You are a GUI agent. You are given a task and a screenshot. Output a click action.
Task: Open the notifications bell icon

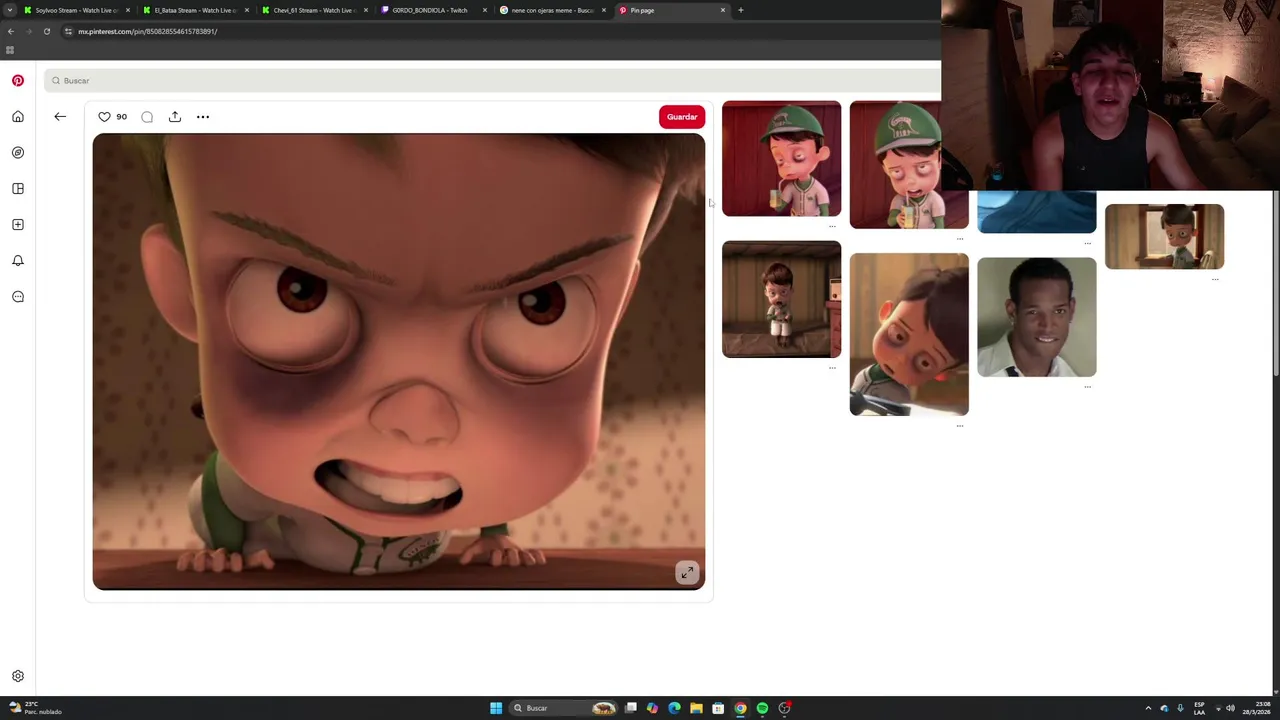(x=18, y=261)
